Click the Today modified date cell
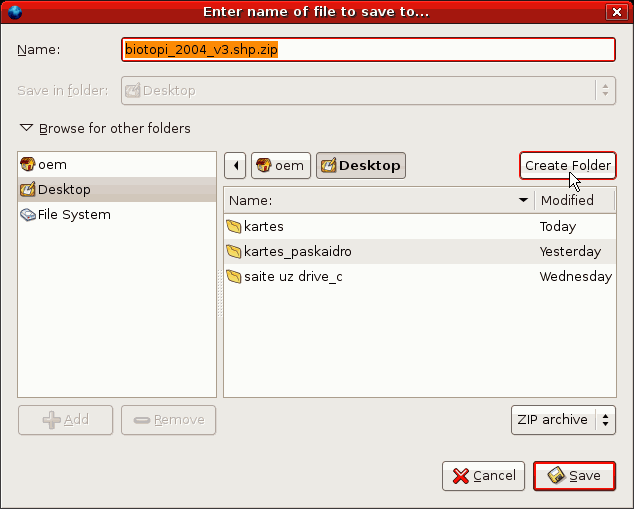634x509 pixels. 558,226
